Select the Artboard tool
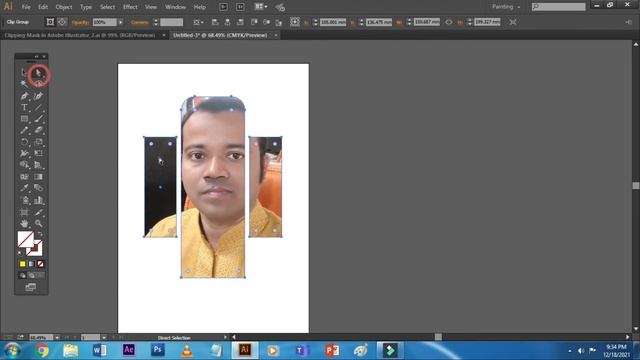Image resolution: width=640 pixels, height=360 pixels. pos(24,212)
